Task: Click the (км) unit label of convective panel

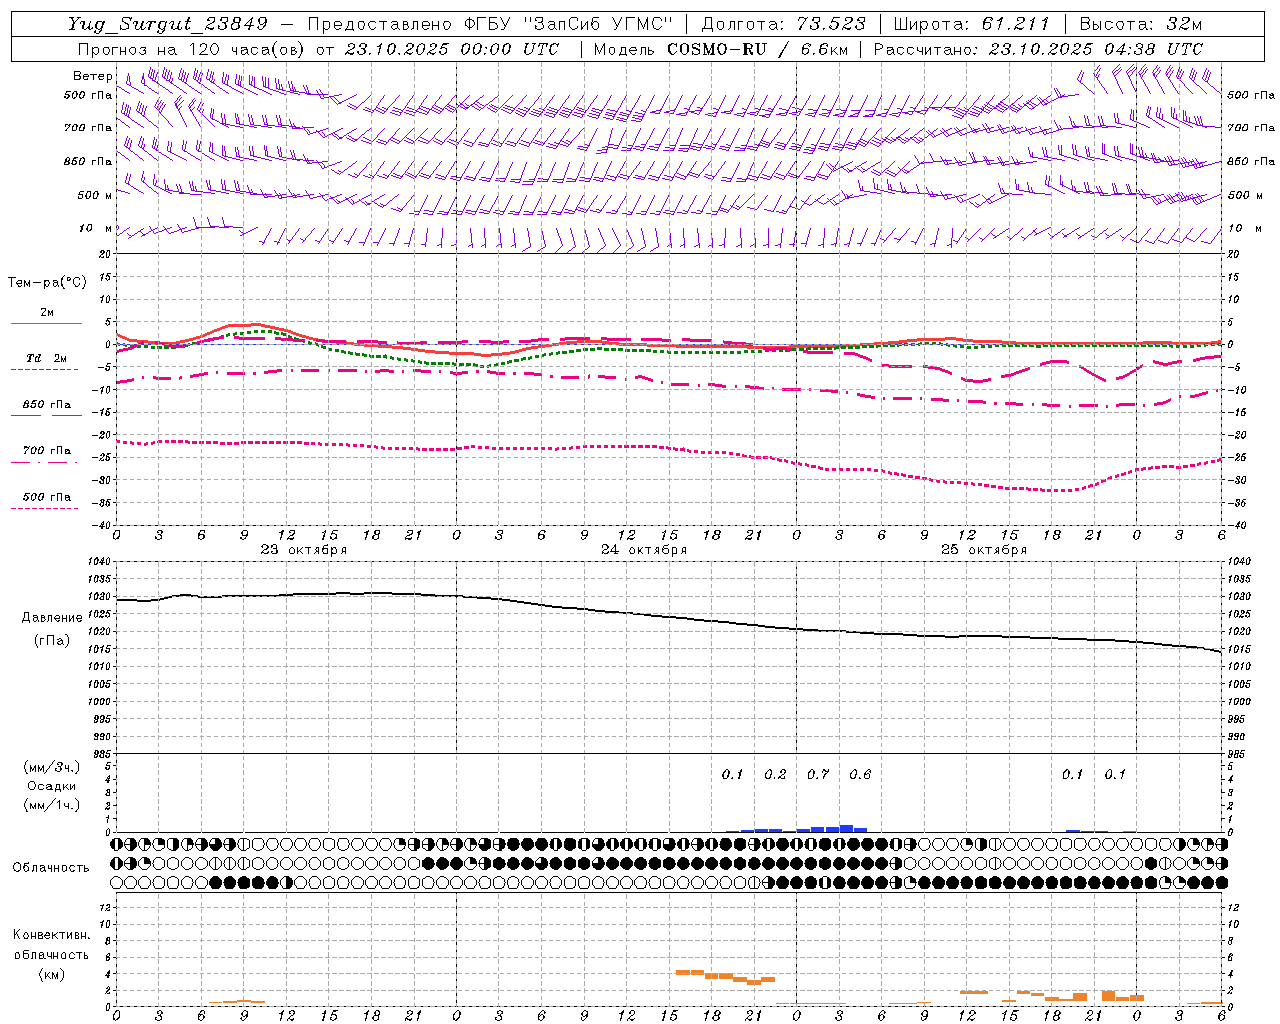Action: [51, 974]
